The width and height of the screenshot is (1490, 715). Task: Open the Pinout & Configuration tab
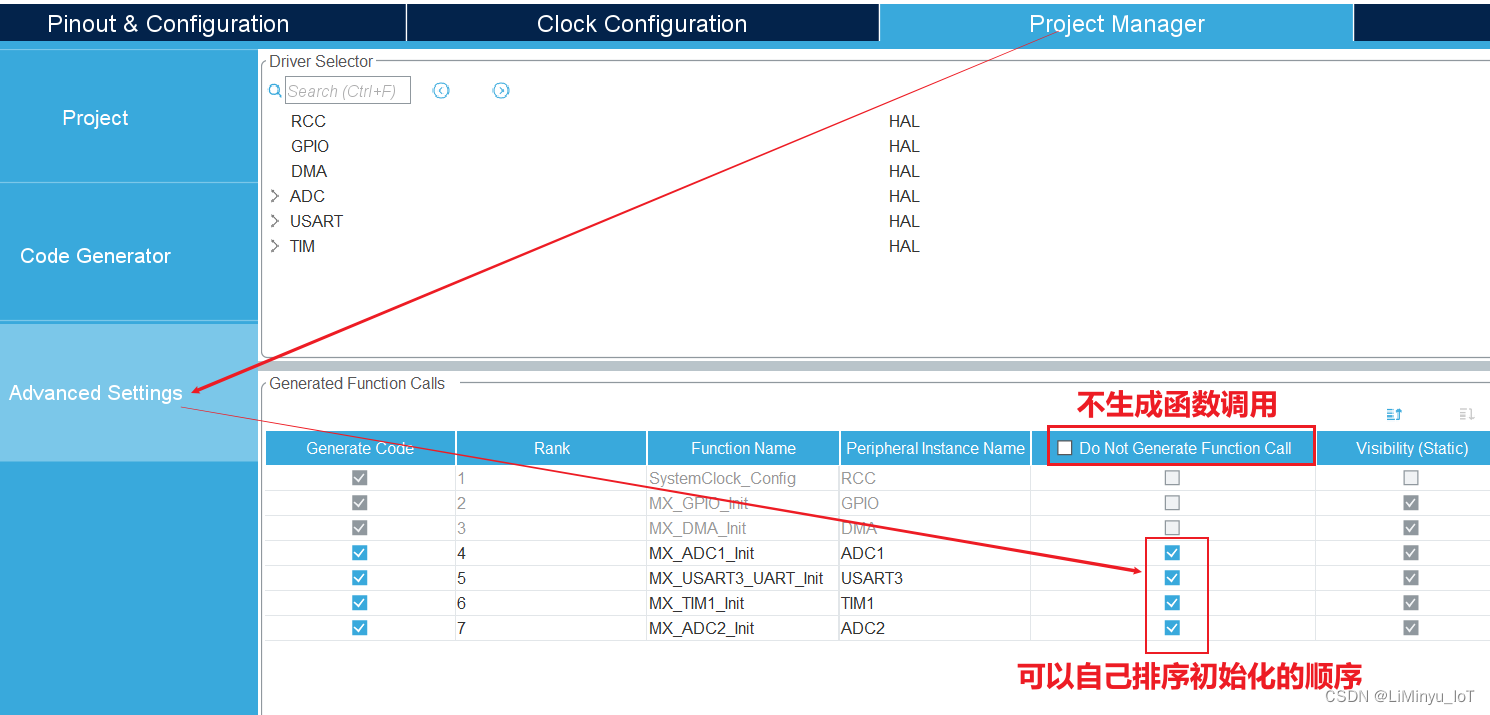[x=167, y=22]
